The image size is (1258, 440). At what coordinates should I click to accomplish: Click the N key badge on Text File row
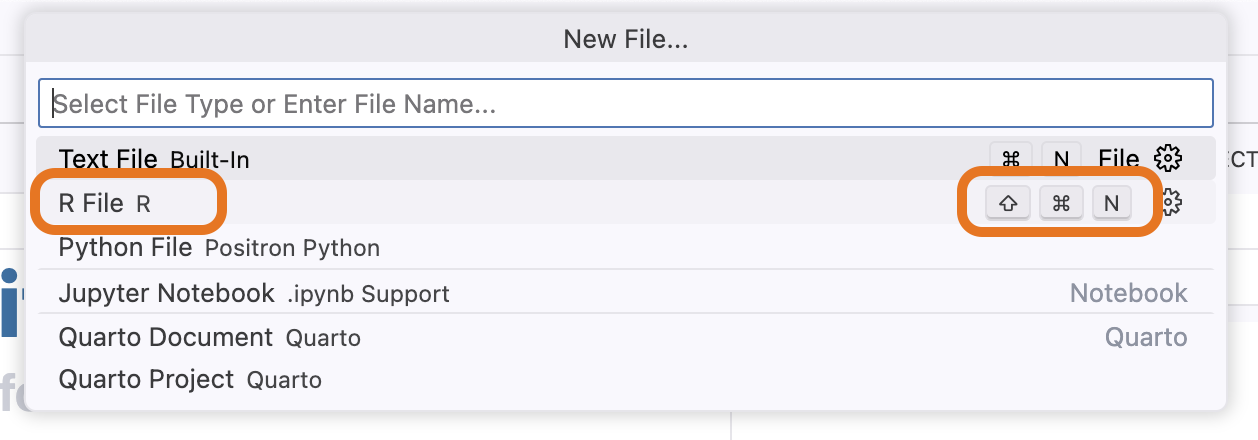point(1061,158)
